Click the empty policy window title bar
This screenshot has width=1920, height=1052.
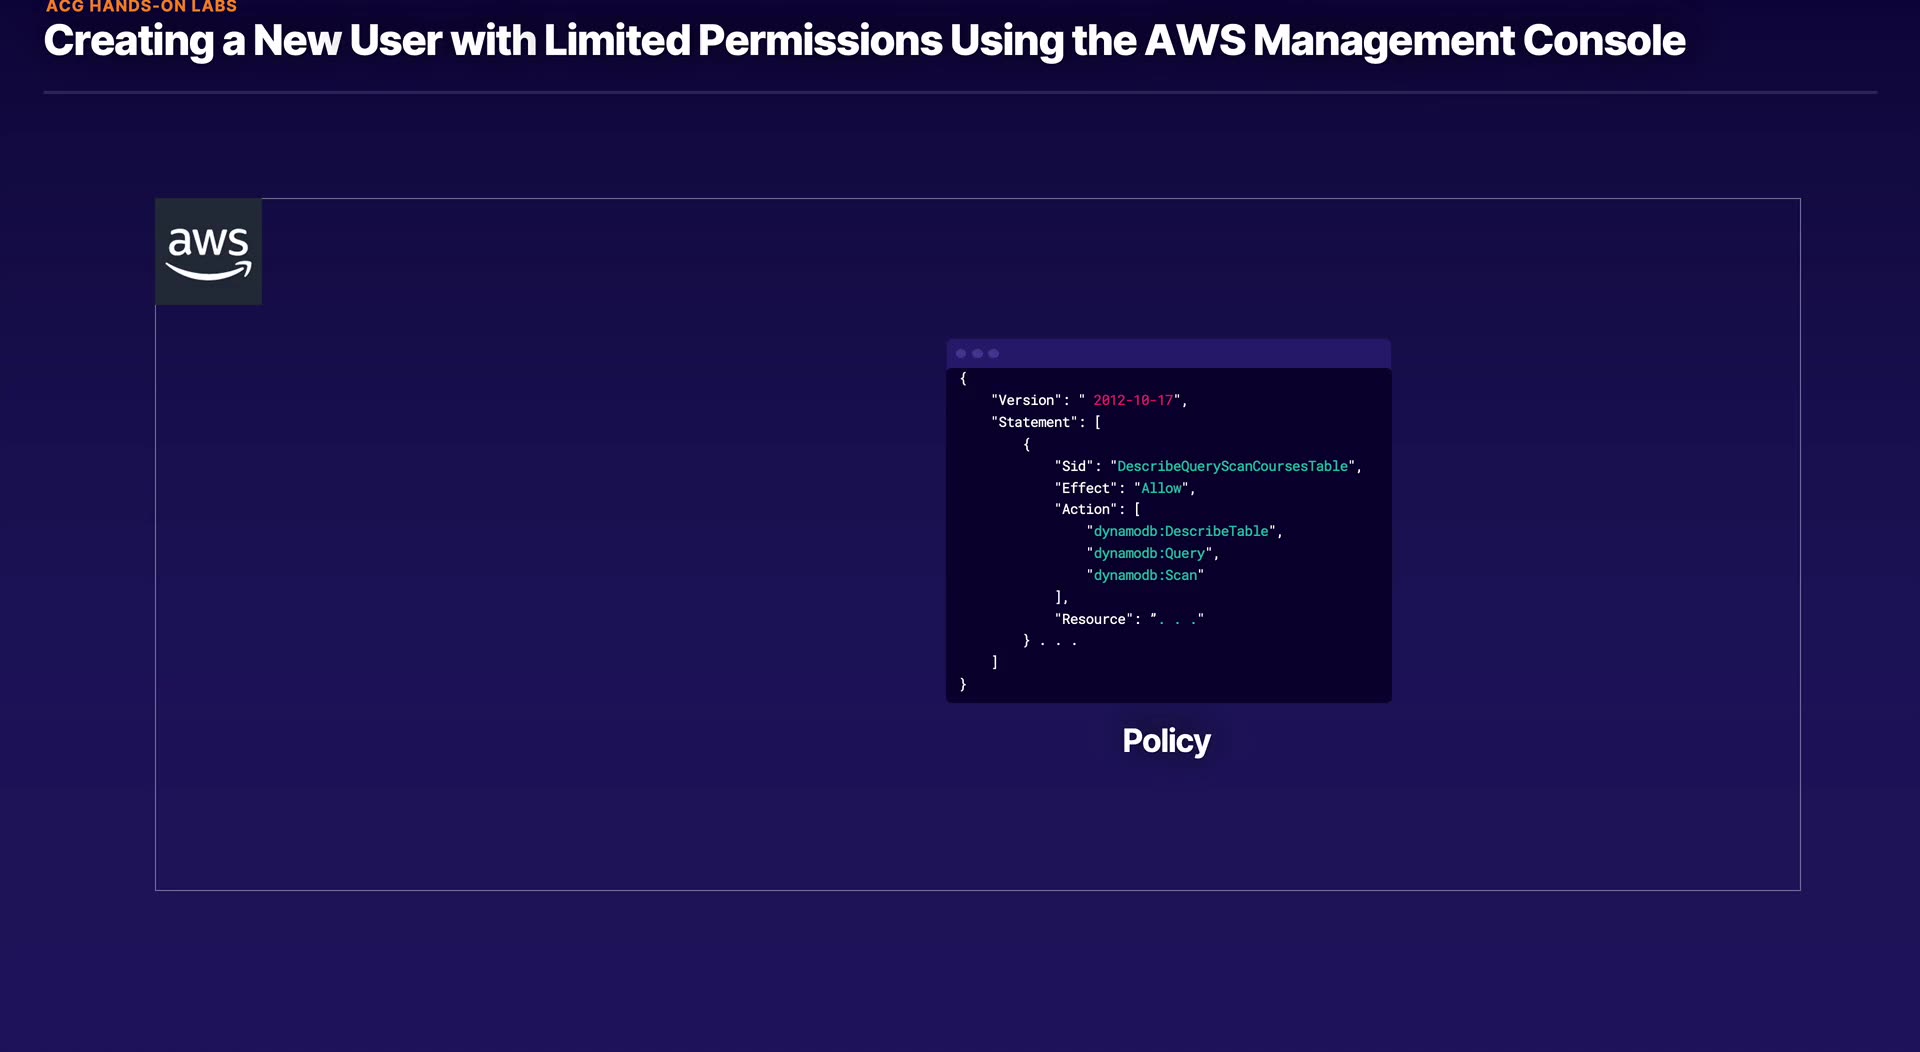point(1190,354)
